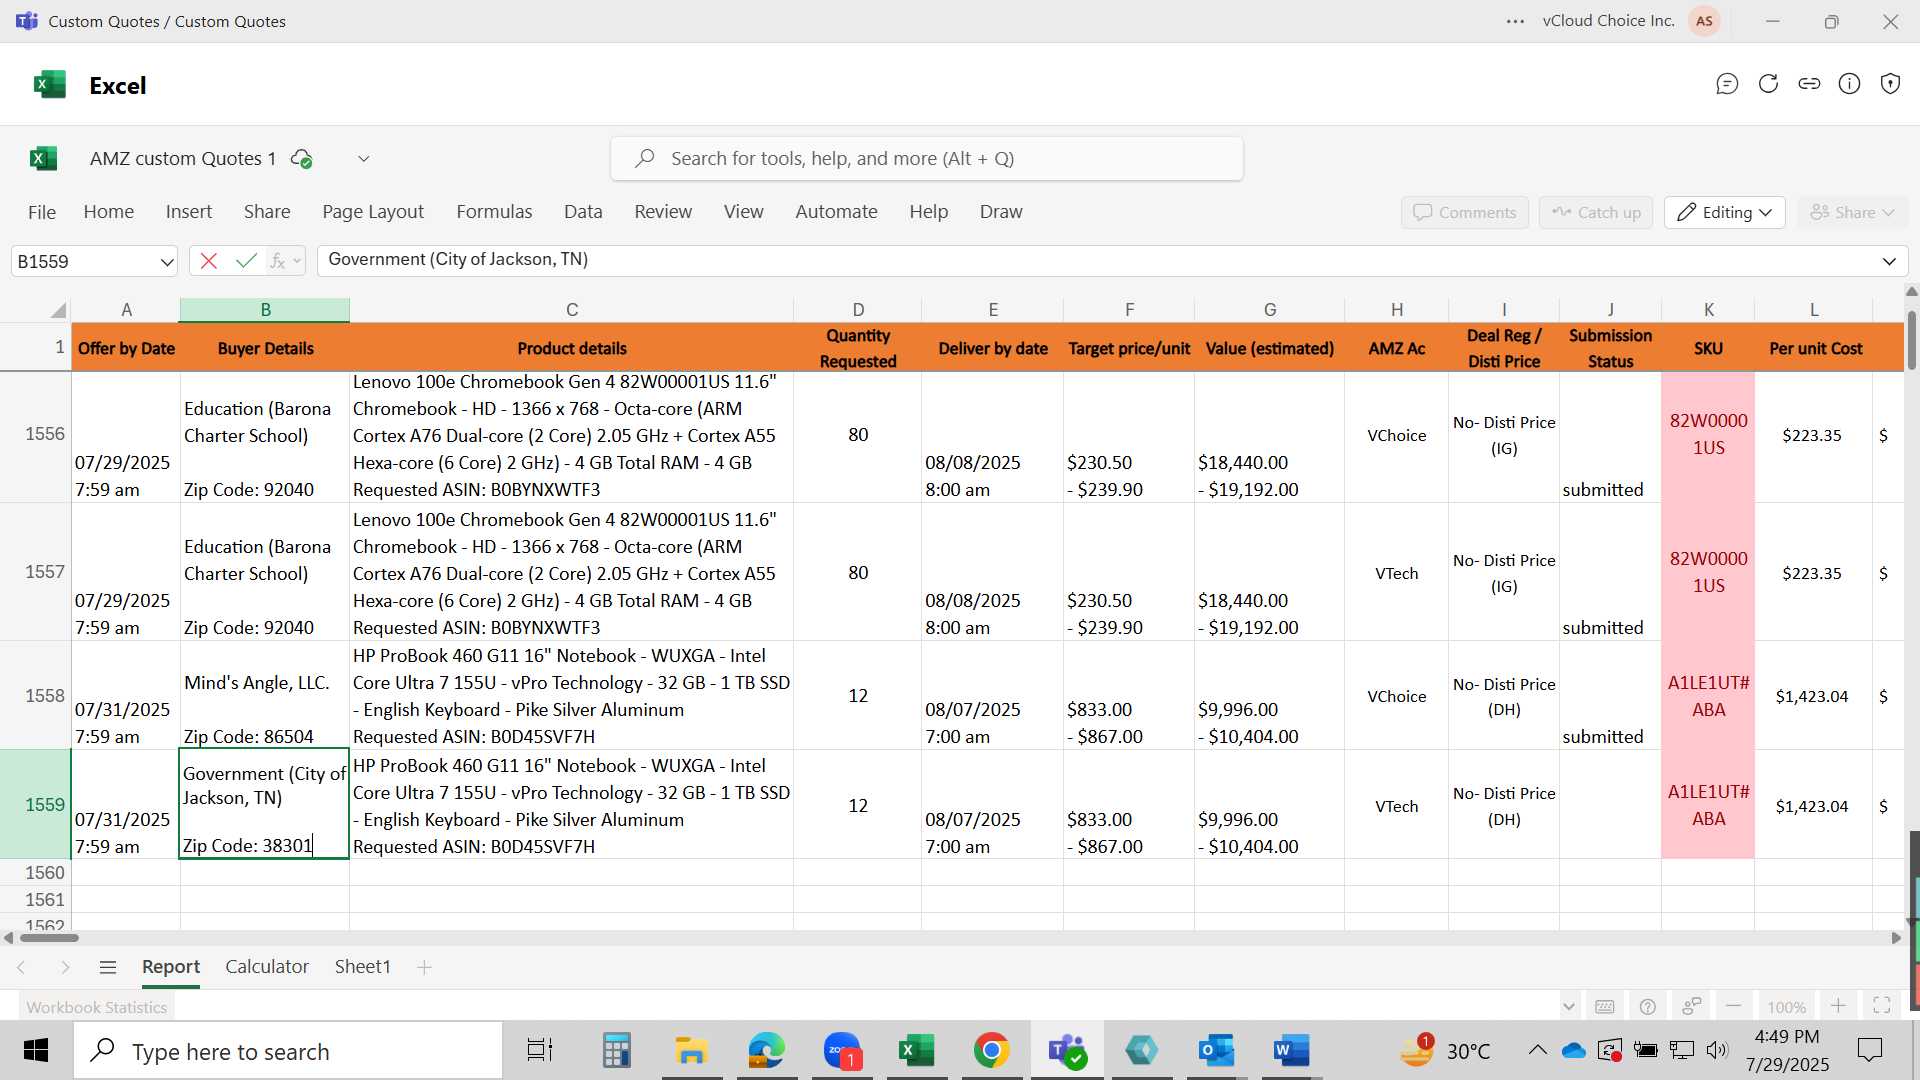1920x1080 pixels.
Task: Click the Excel logo beside the file name
Action: (43, 158)
